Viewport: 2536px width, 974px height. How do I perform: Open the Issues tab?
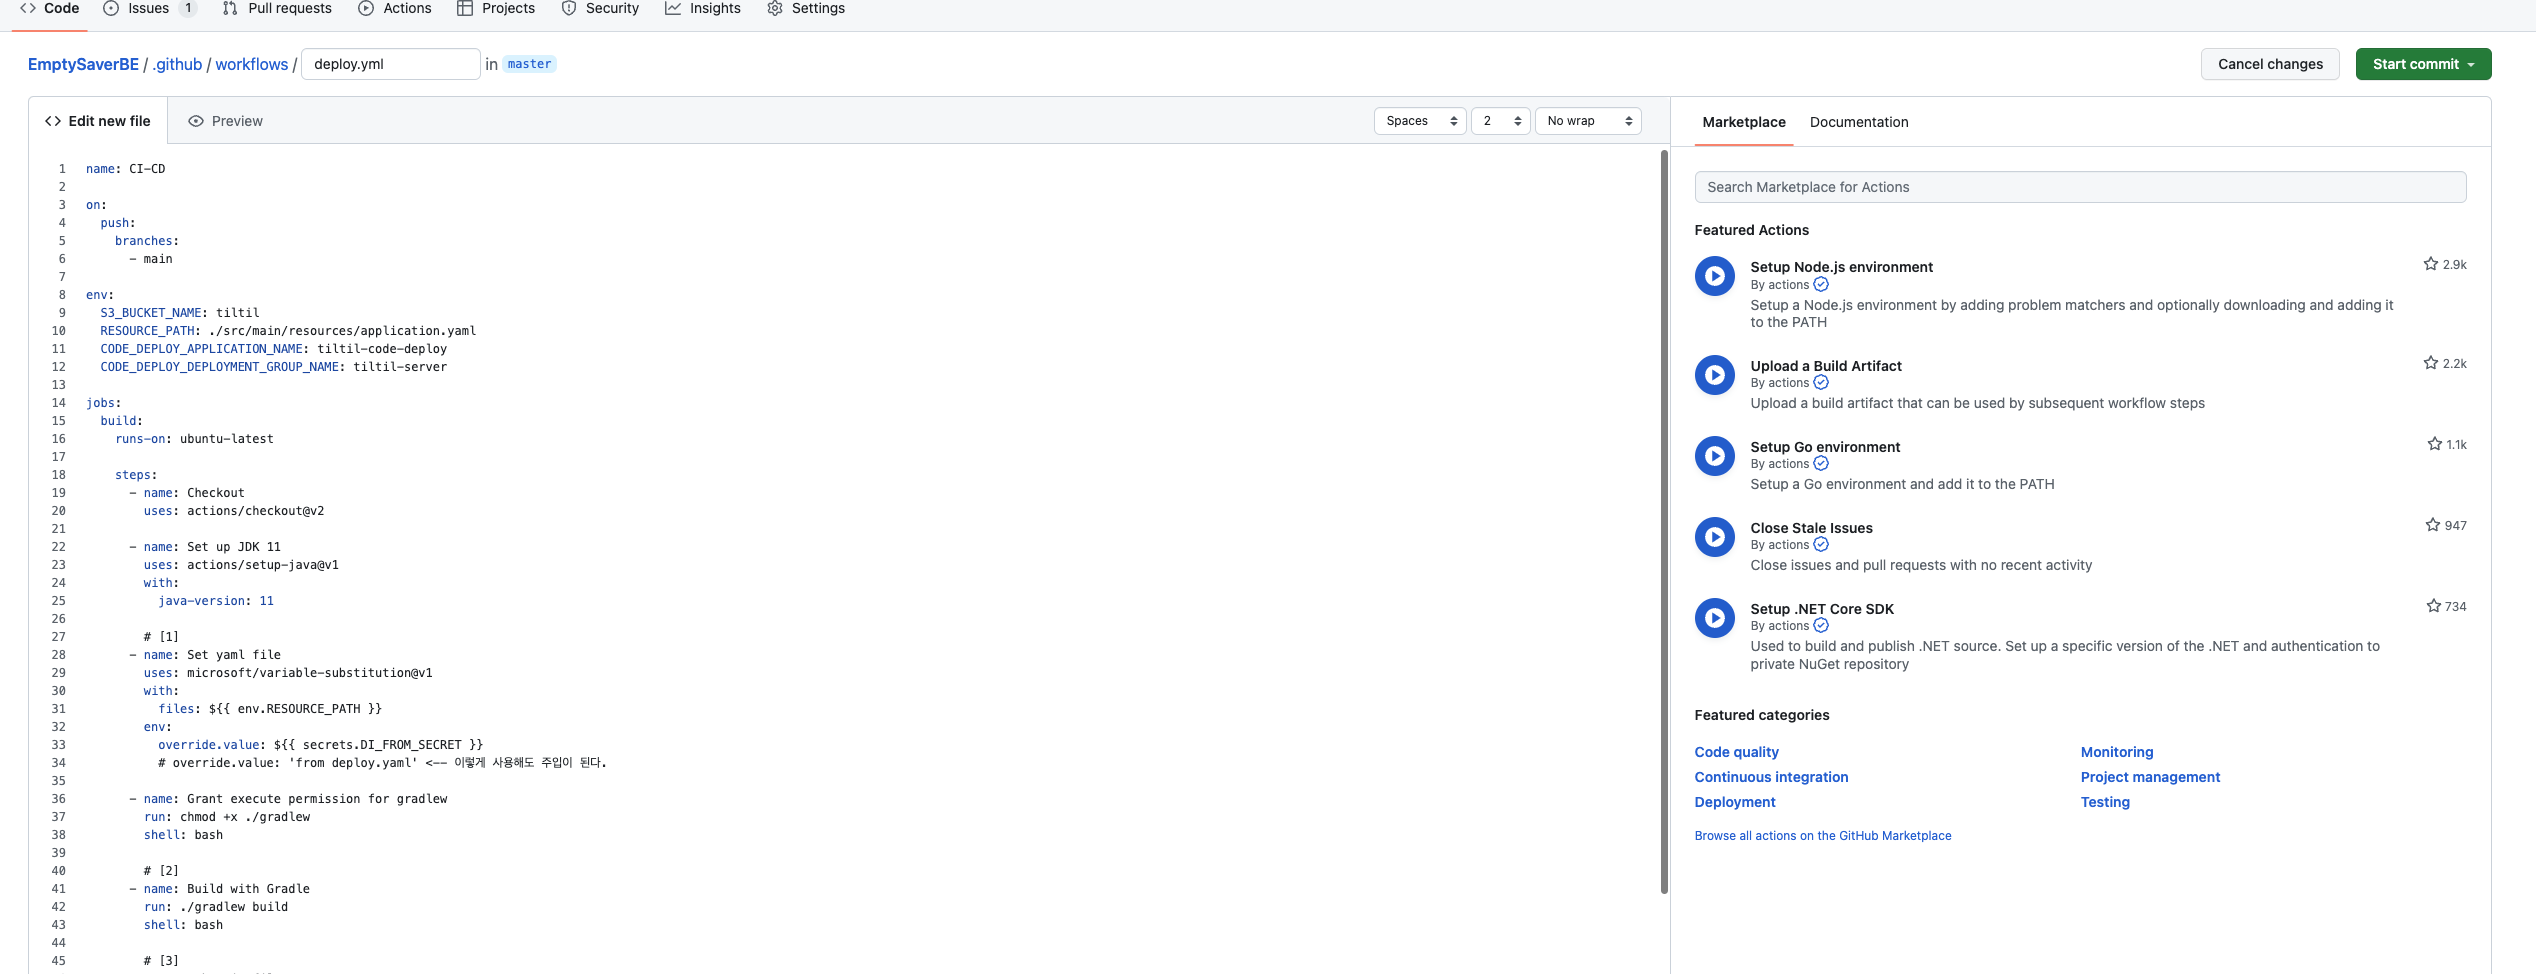coord(149,9)
